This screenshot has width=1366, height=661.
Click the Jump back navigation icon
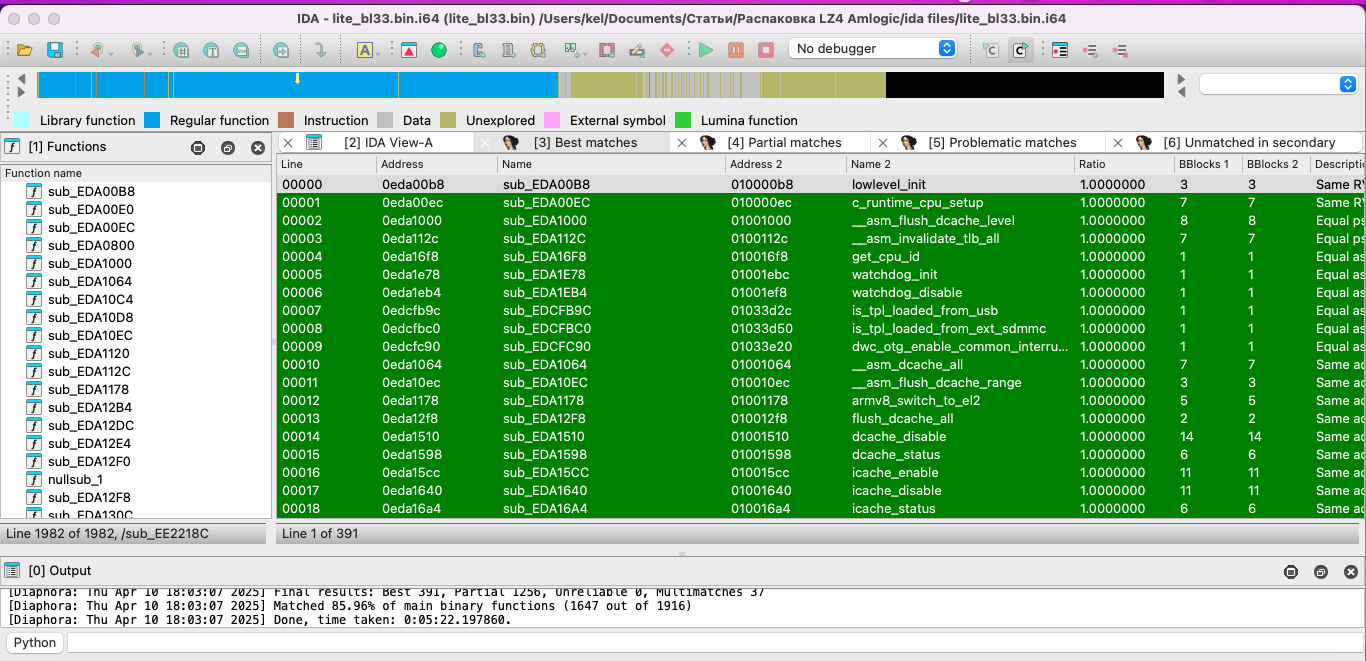point(97,49)
